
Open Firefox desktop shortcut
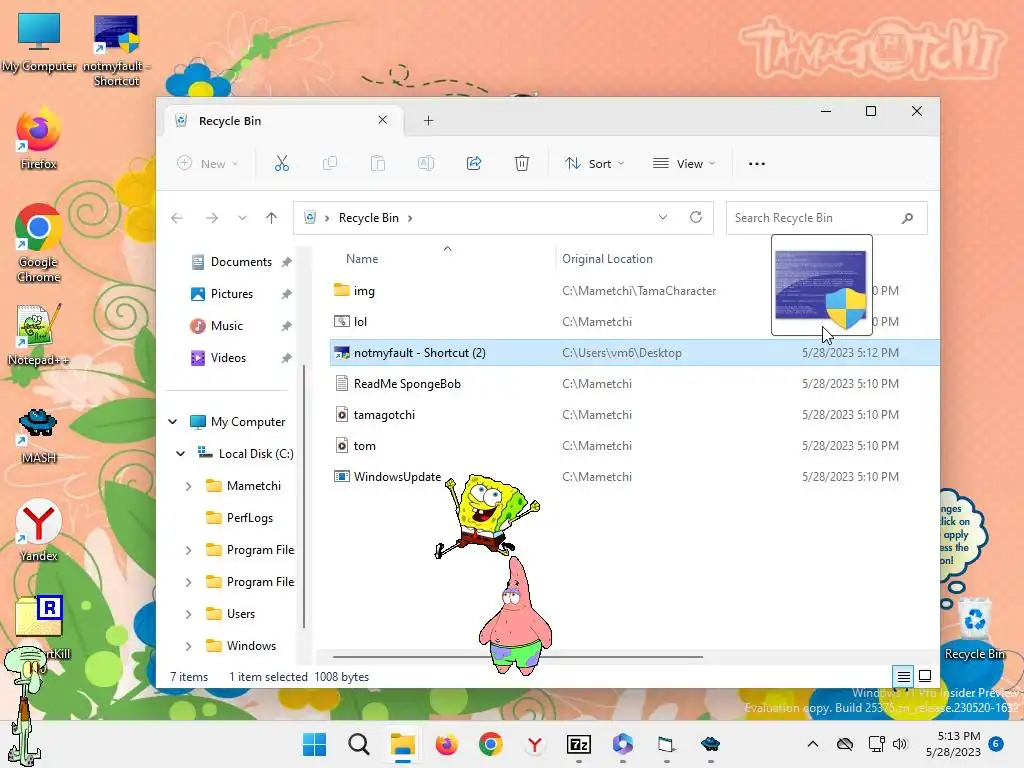tap(39, 140)
